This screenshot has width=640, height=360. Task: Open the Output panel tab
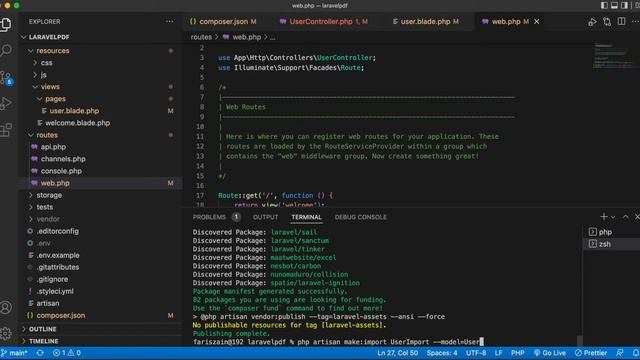tap(265, 217)
